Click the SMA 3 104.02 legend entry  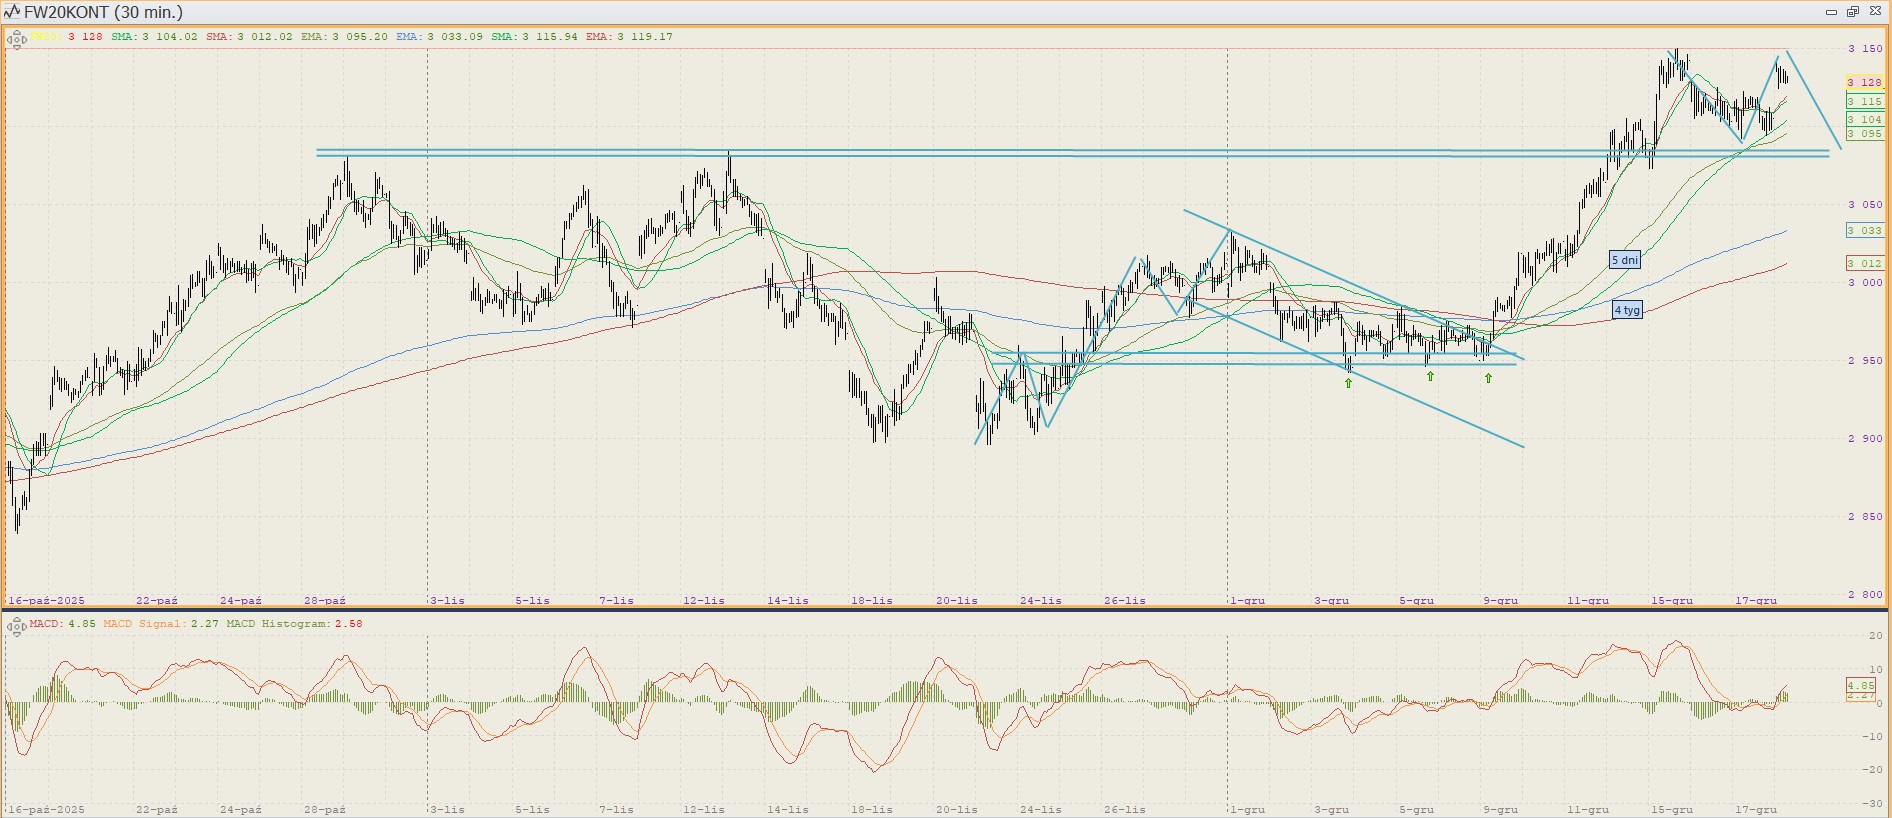click(154, 37)
